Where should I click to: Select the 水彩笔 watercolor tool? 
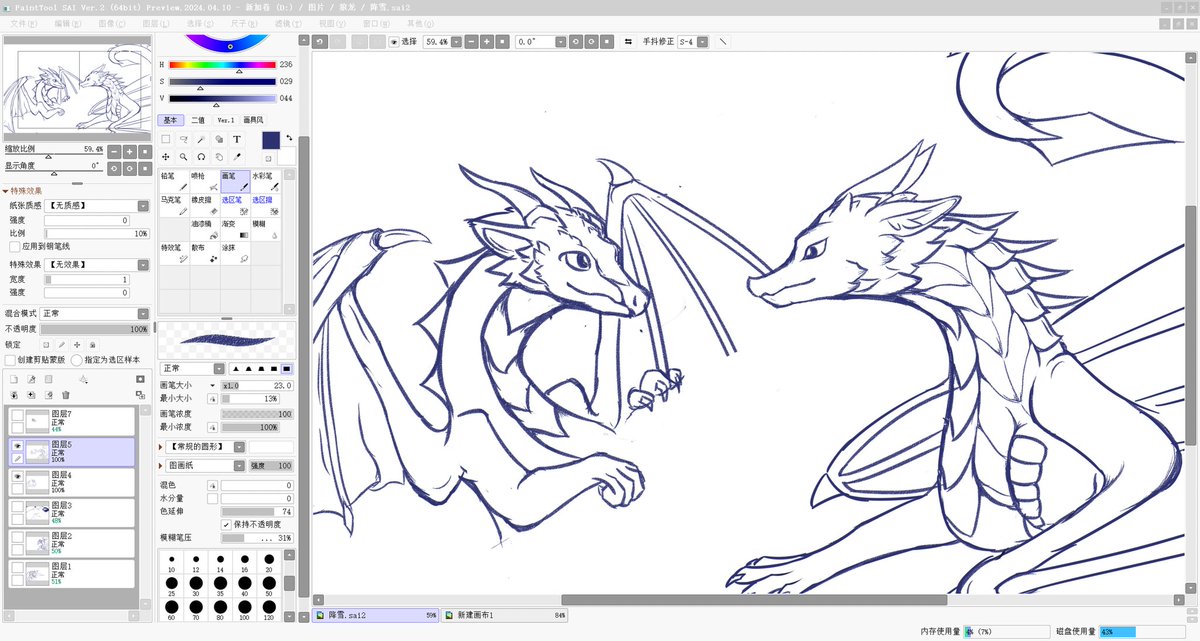tap(265, 181)
